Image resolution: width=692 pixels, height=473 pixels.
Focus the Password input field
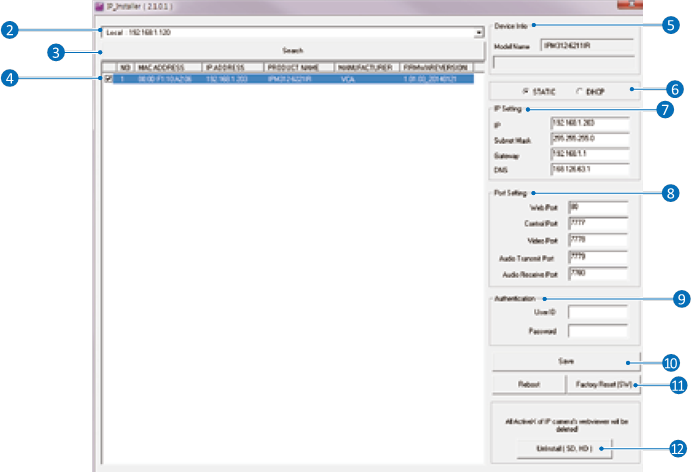pyautogui.click(x=597, y=329)
